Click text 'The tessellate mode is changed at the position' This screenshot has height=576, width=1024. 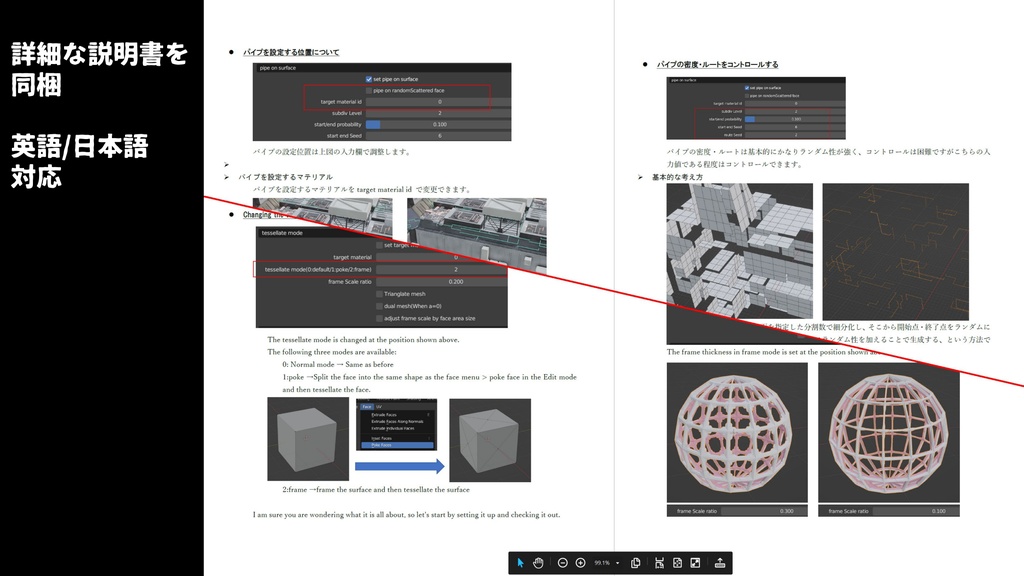click(x=363, y=340)
